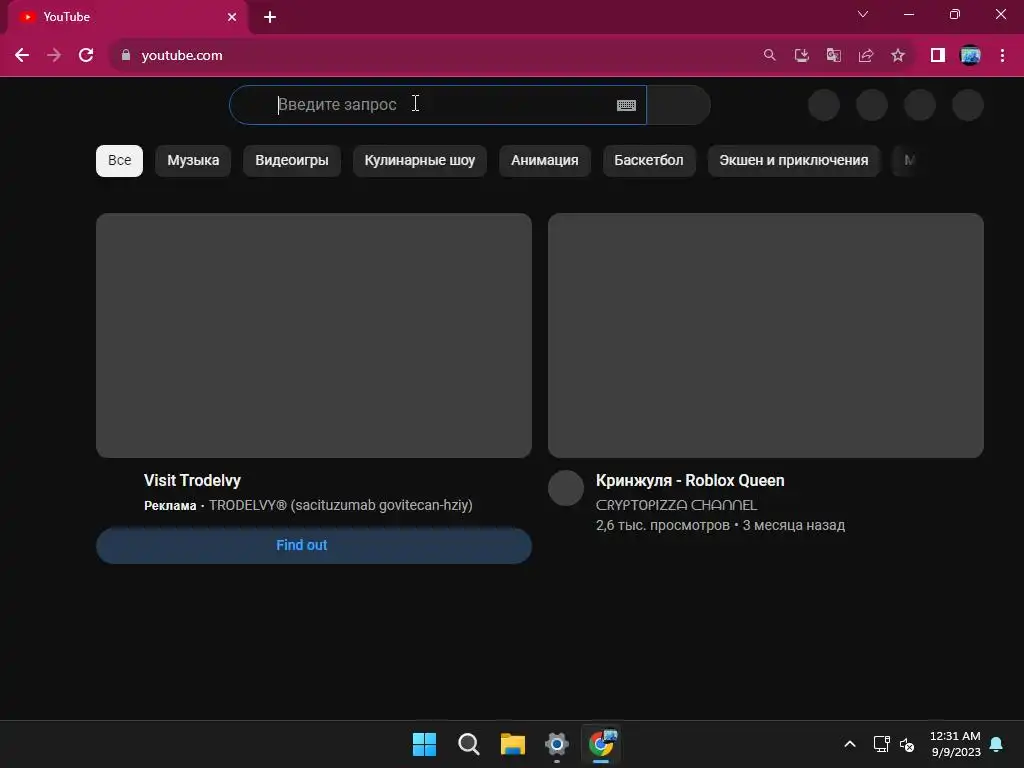Click the Chrome taskbar icon
This screenshot has width=1024, height=768.
(x=601, y=744)
